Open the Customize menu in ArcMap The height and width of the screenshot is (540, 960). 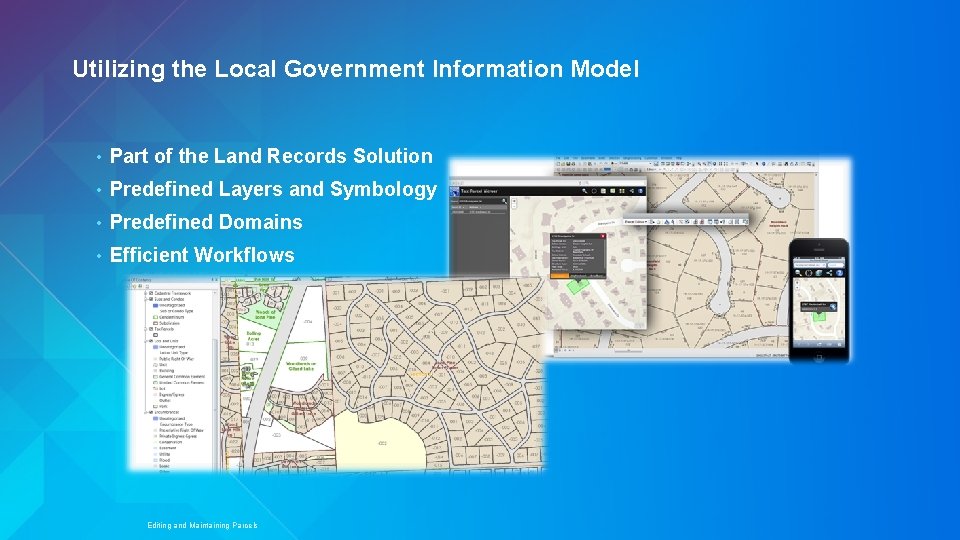click(x=651, y=158)
